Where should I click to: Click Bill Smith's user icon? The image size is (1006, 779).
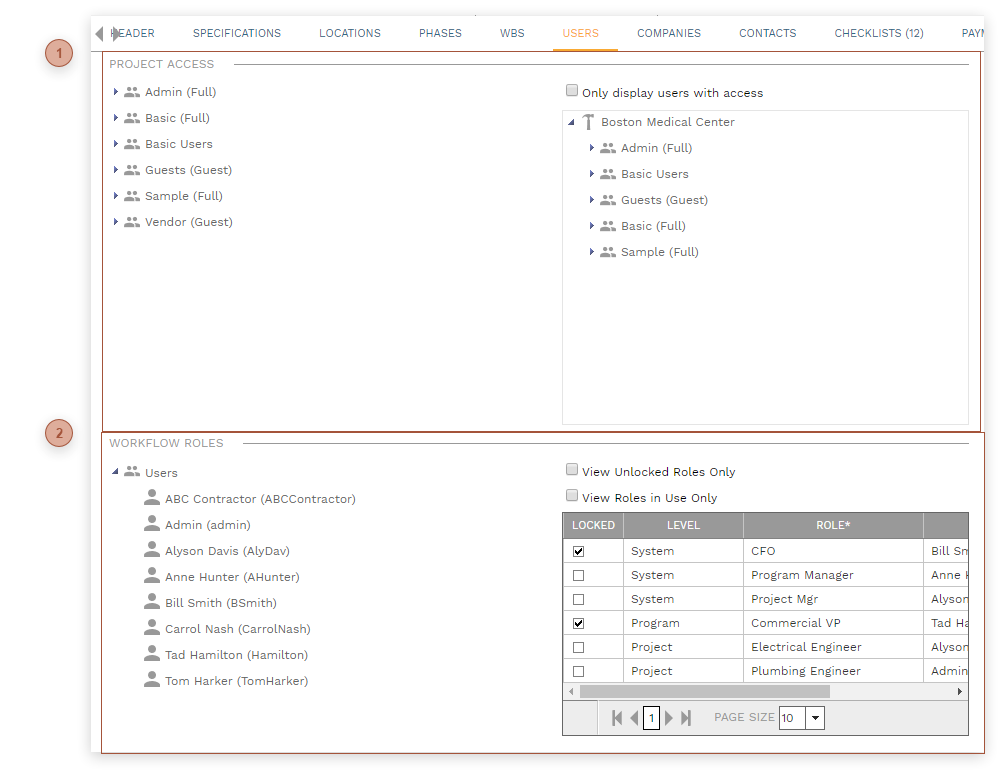point(153,602)
